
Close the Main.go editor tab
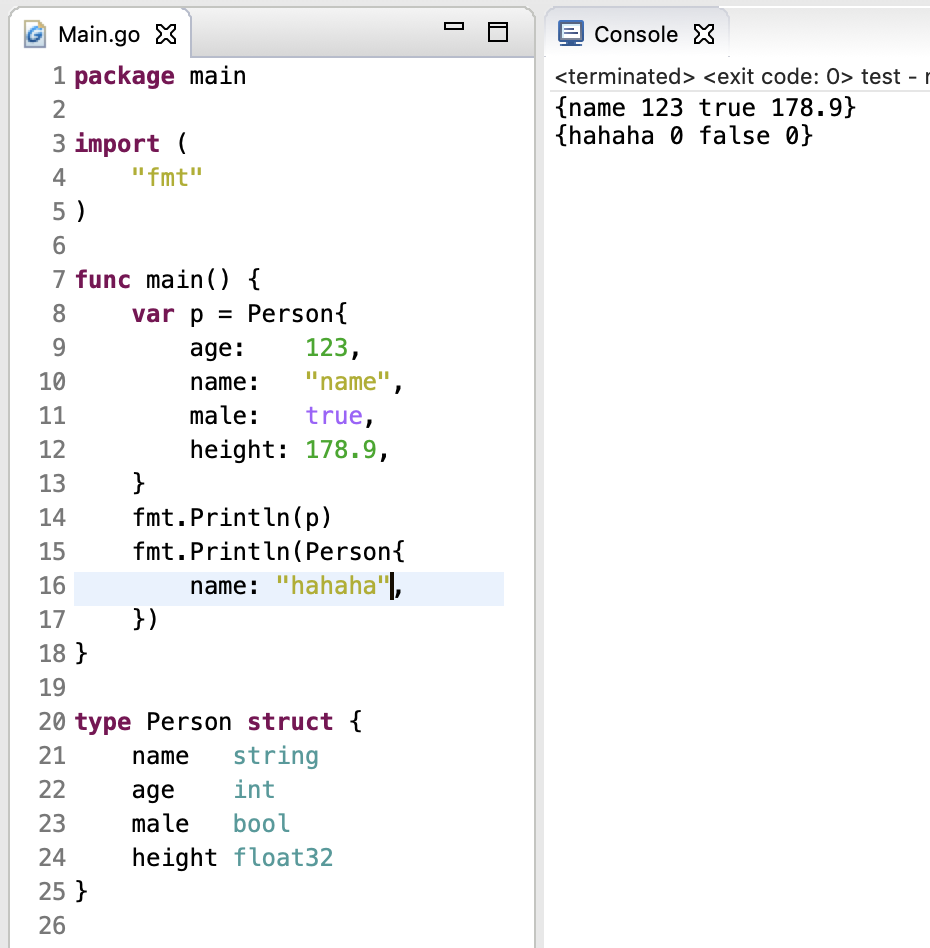click(166, 34)
